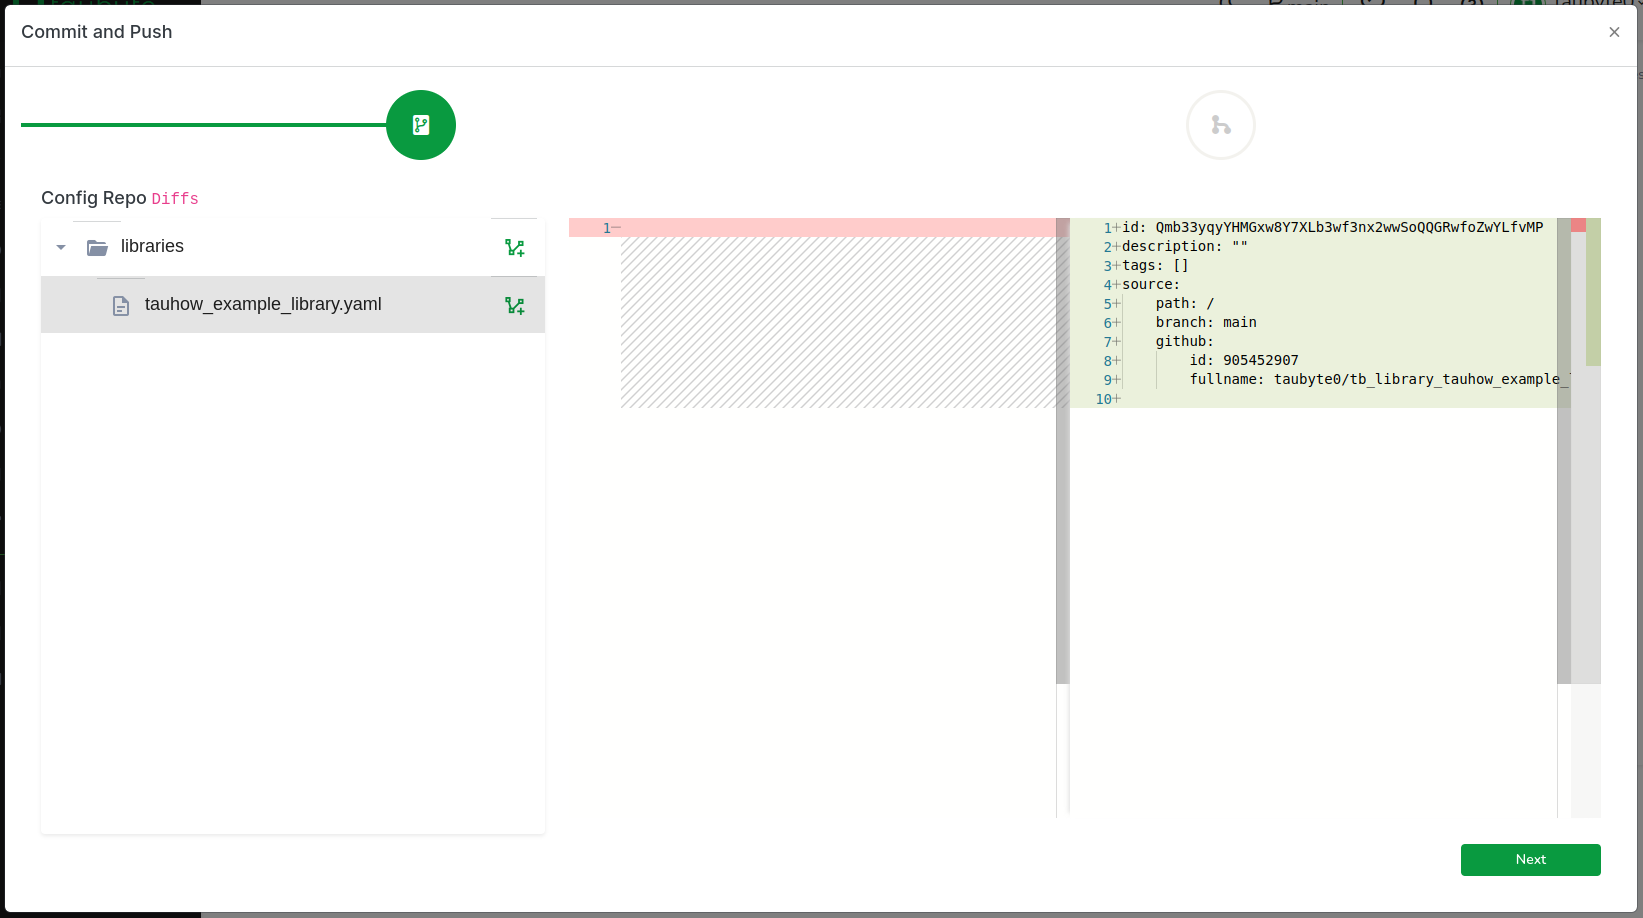This screenshot has height=918, width=1643.
Task: Click the original diff pane vertical scrollbar
Action: pos(1062,450)
